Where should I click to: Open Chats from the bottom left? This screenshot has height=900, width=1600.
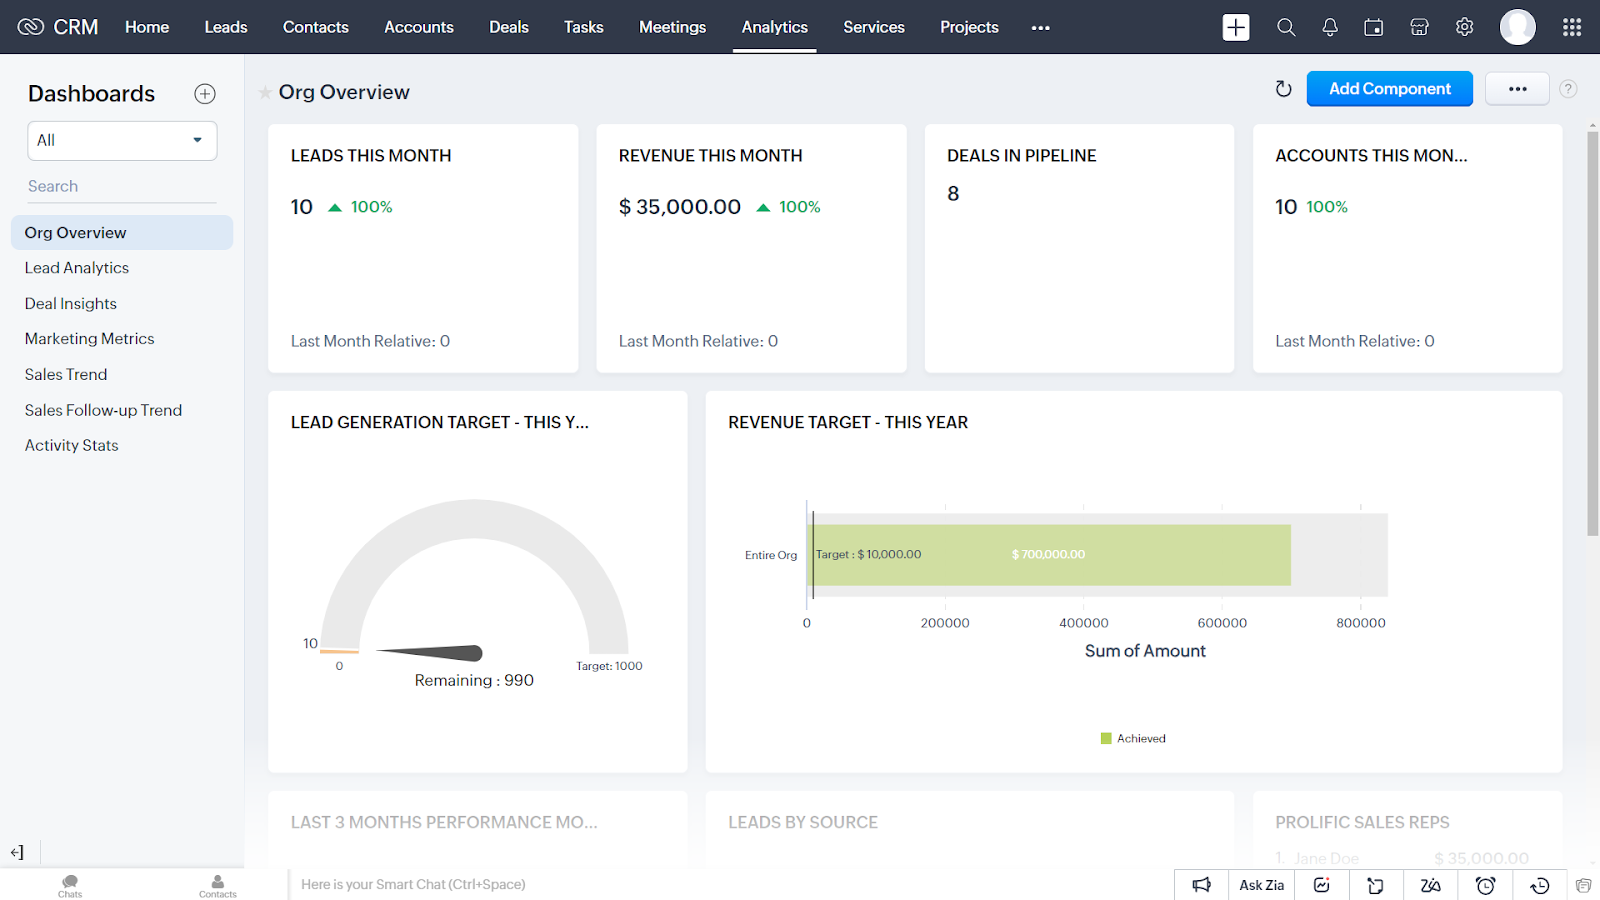point(69,887)
